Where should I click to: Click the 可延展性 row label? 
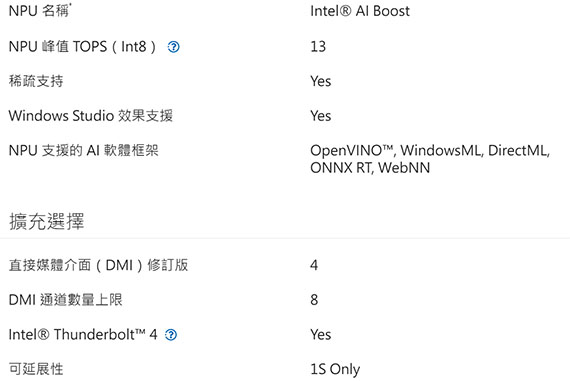[x=36, y=369]
